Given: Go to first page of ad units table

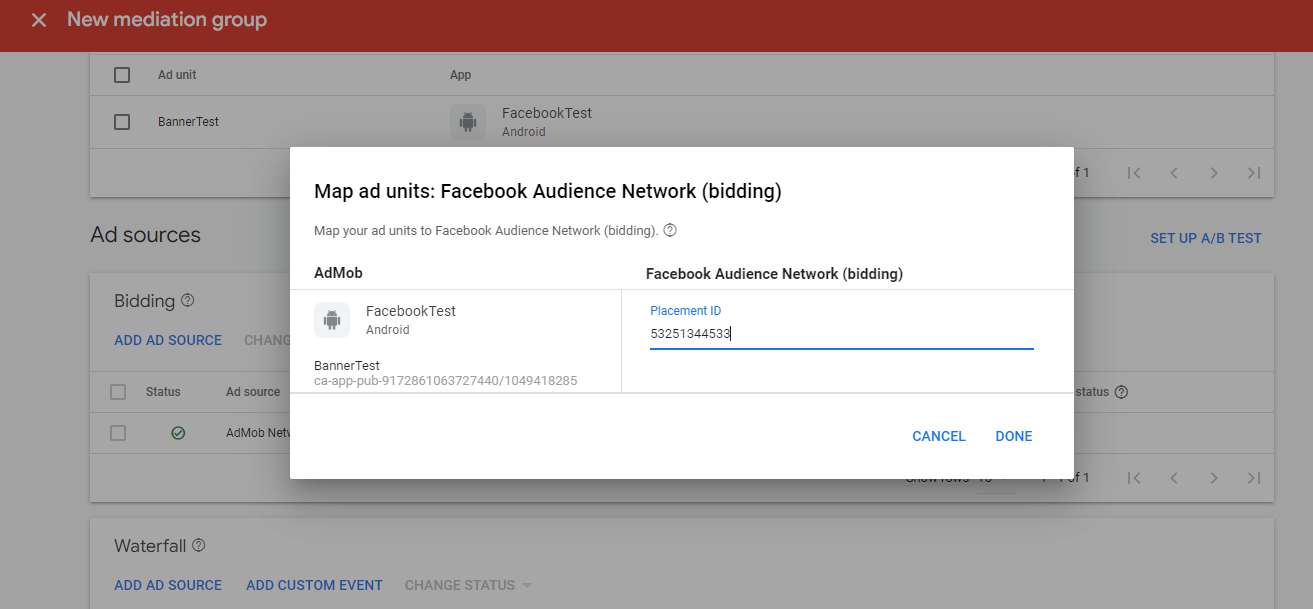Looking at the screenshot, I should 1134,173.
